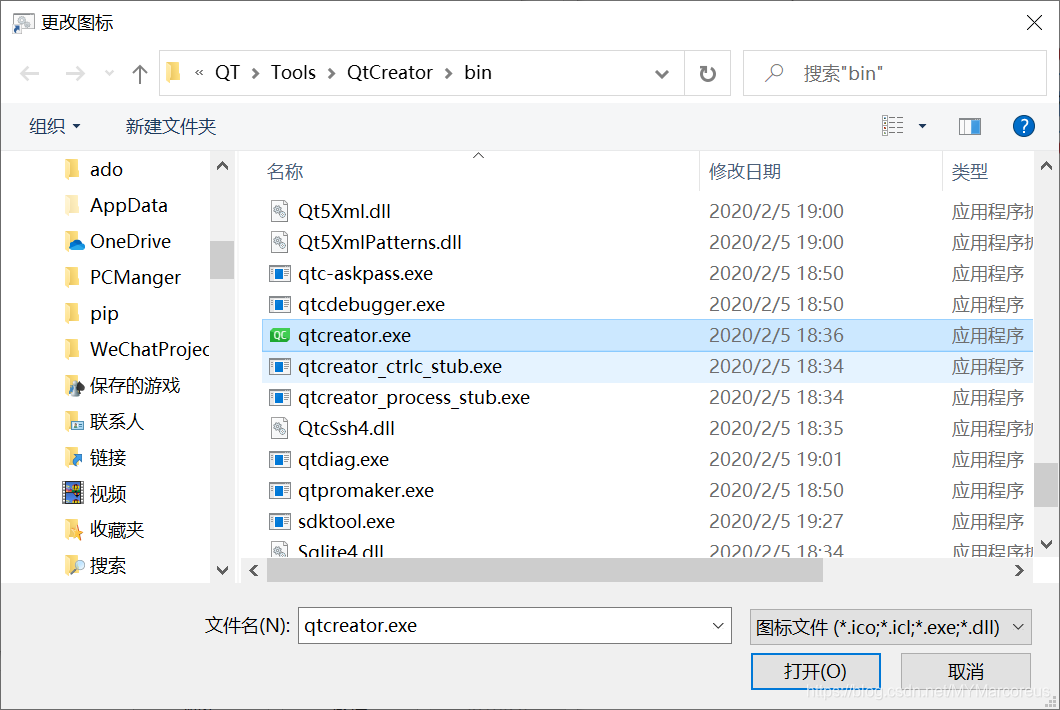Viewport: 1060px width, 710px height.
Task: Sort by the 类型 column header
Action: point(969,172)
